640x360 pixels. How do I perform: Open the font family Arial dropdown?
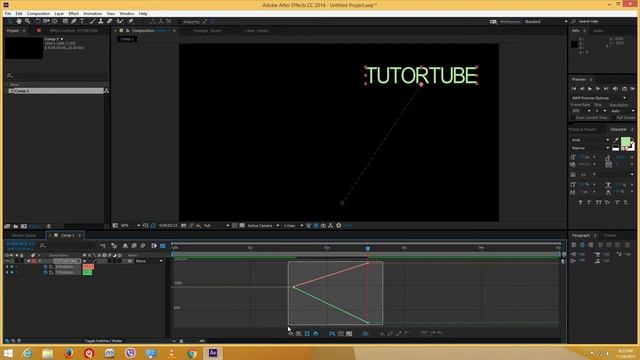[x=590, y=140]
